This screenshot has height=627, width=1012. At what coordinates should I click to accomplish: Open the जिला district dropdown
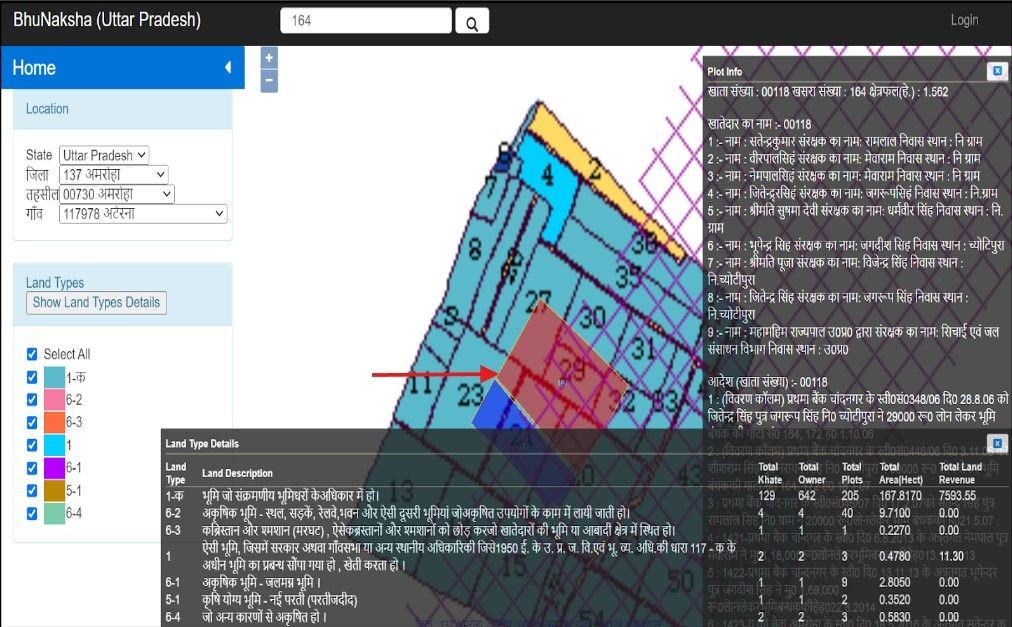point(113,174)
